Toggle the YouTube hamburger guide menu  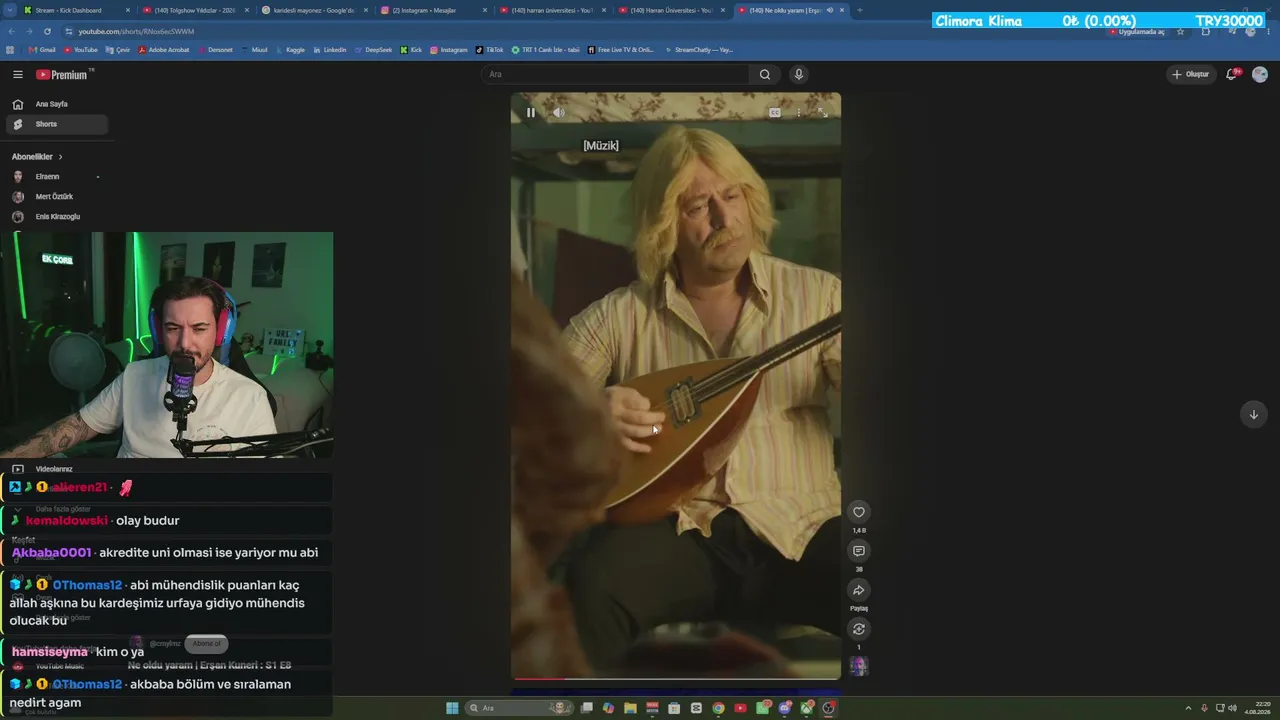click(x=18, y=74)
